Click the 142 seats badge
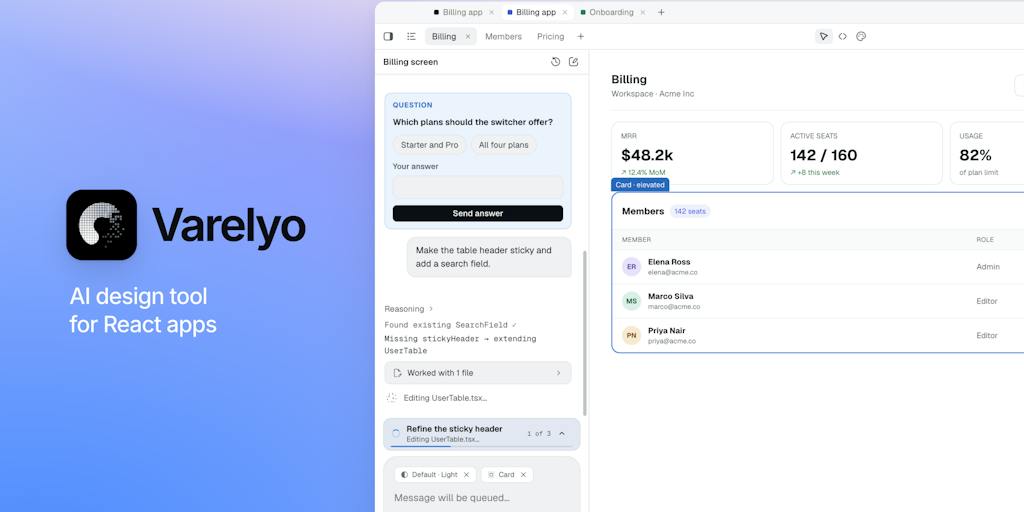The width and height of the screenshot is (1024, 512). (690, 211)
